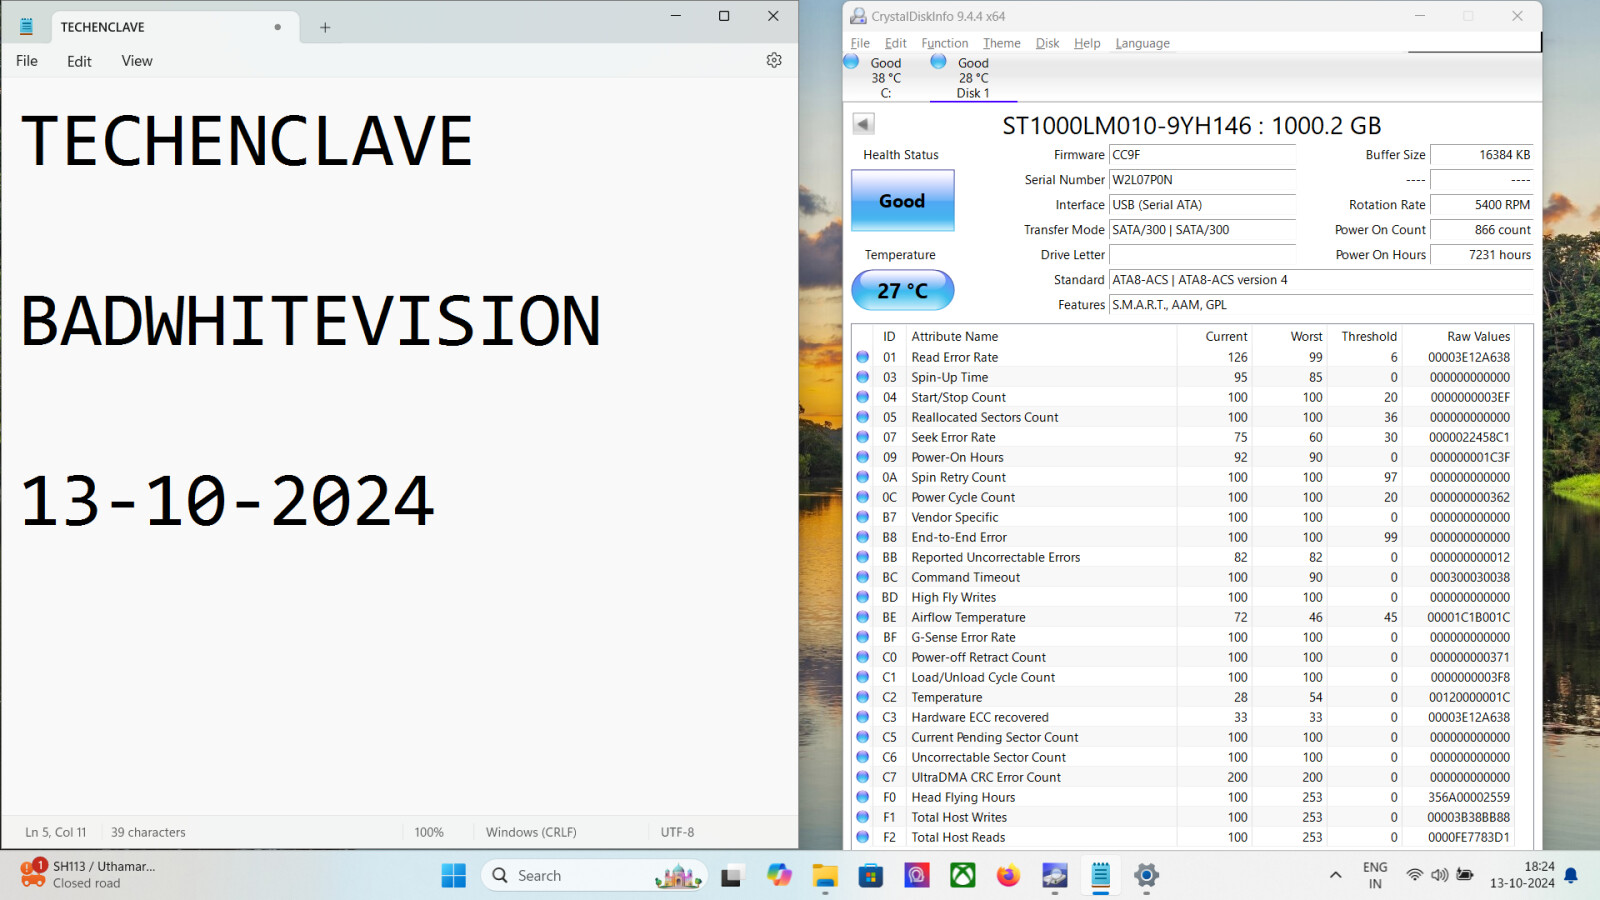Open the Theme menu in CrystalDiskInfo
1600x900 pixels.
(x=1001, y=43)
